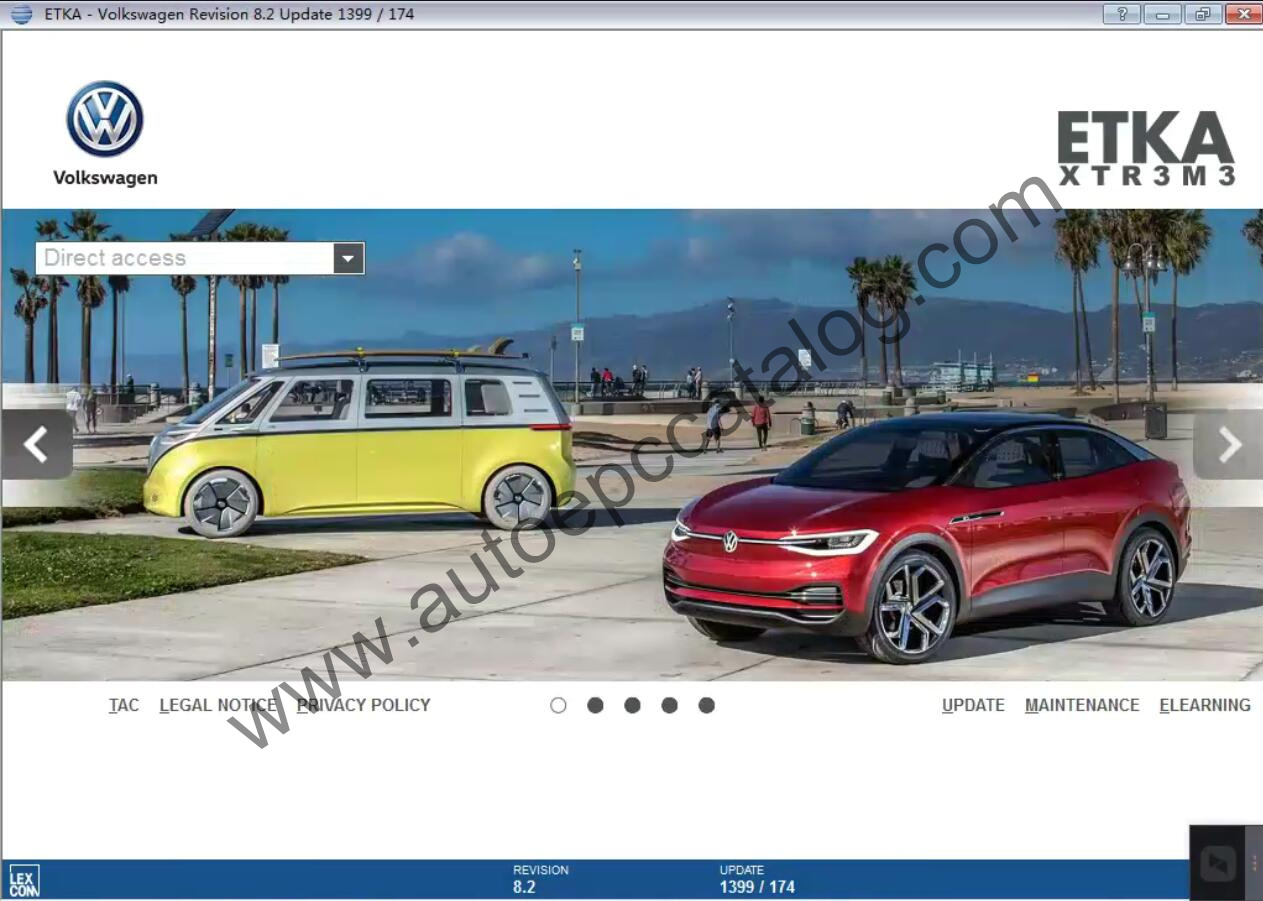
Task: Click the ETKA XTR3M3 logo
Action: click(x=1146, y=149)
